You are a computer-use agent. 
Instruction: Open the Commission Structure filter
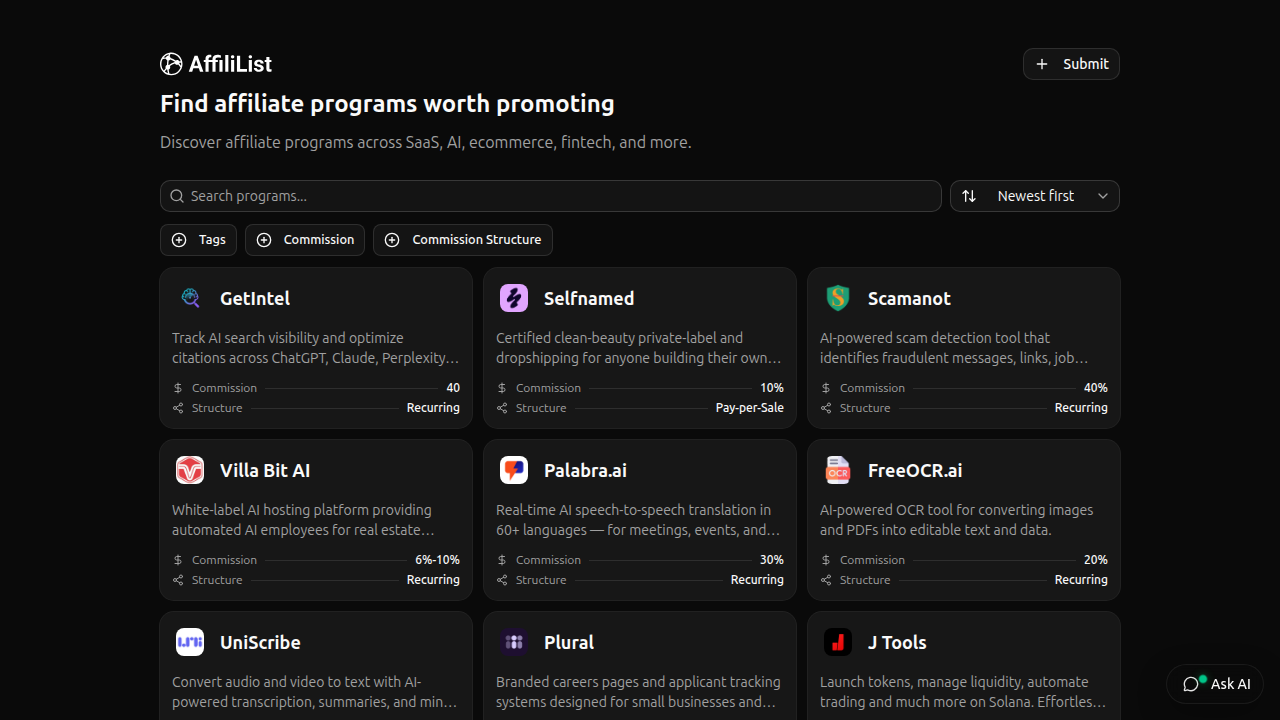click(x=463, y=240)
